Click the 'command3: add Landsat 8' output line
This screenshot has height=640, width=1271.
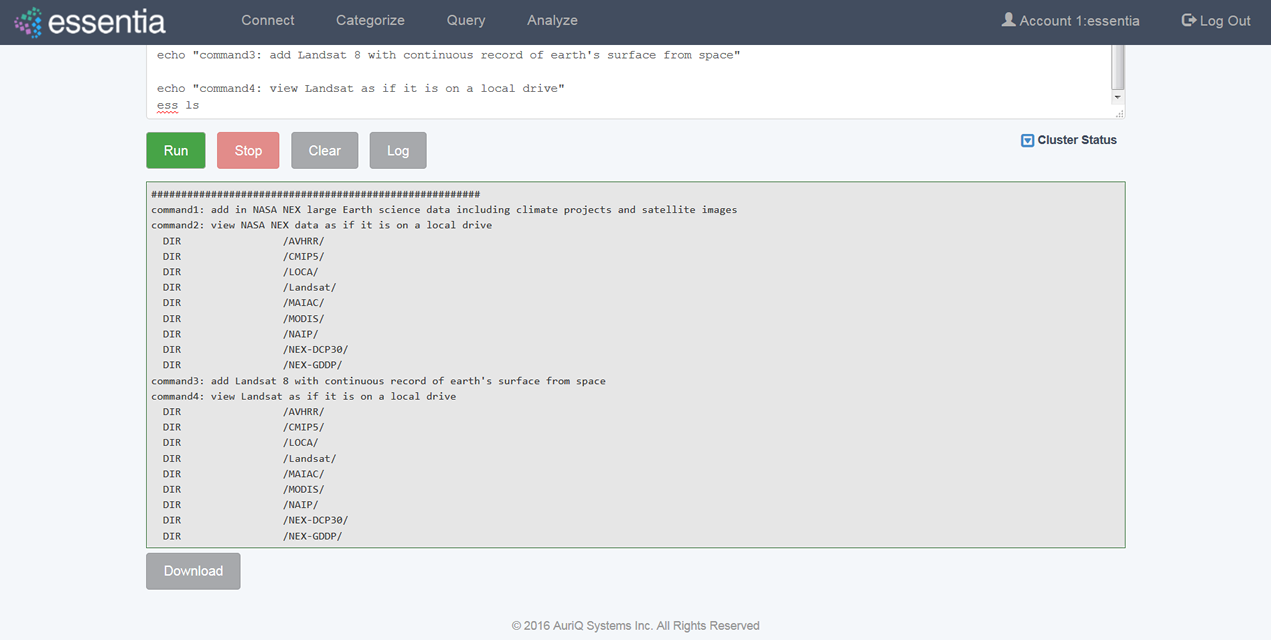tap(378, 381)
